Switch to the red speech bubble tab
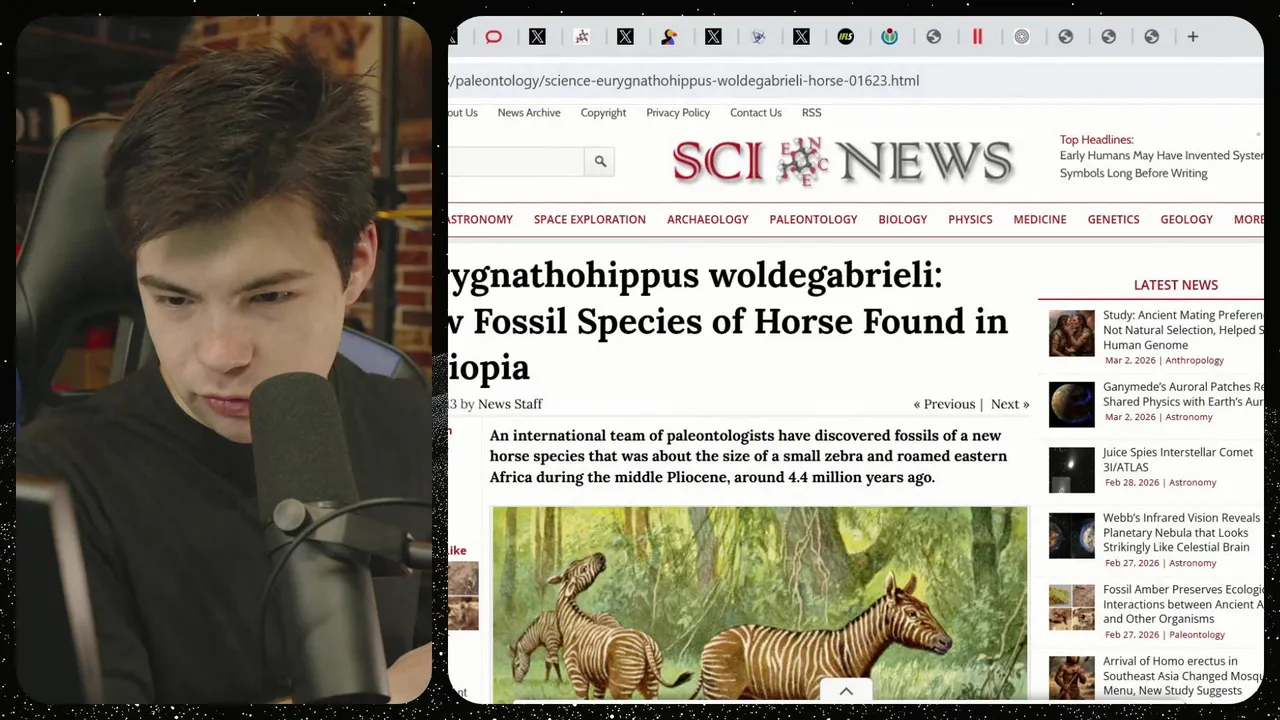The image size is (1280, 720). (493, 37)
